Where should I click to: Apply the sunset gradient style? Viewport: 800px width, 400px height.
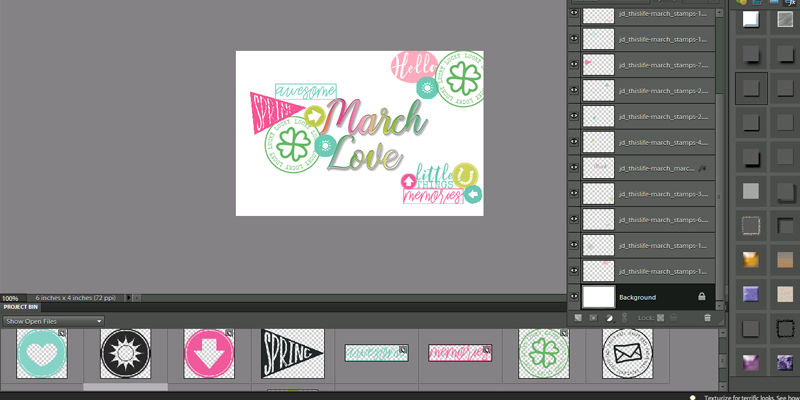pyautogui.click(x=785, y=260)
